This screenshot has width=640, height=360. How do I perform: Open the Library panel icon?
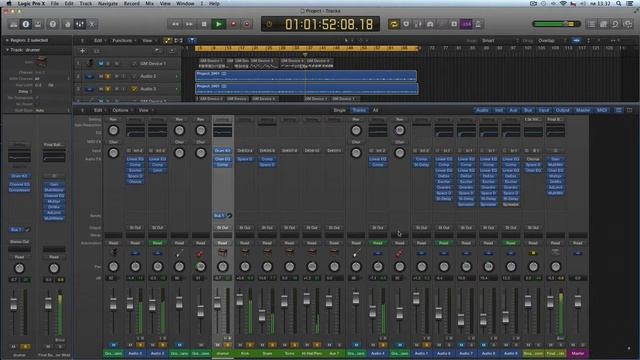coord(13,24)
